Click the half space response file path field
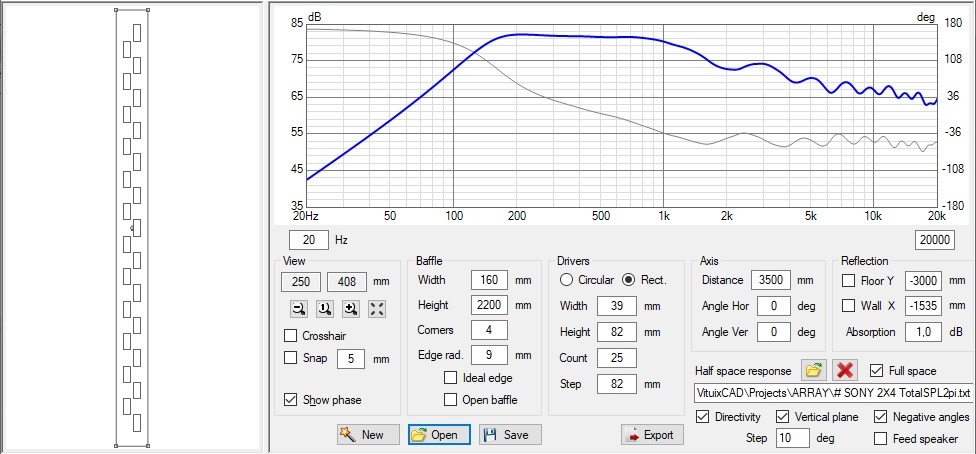The width and height of the screenshot is (976, 454). point(833,394)
